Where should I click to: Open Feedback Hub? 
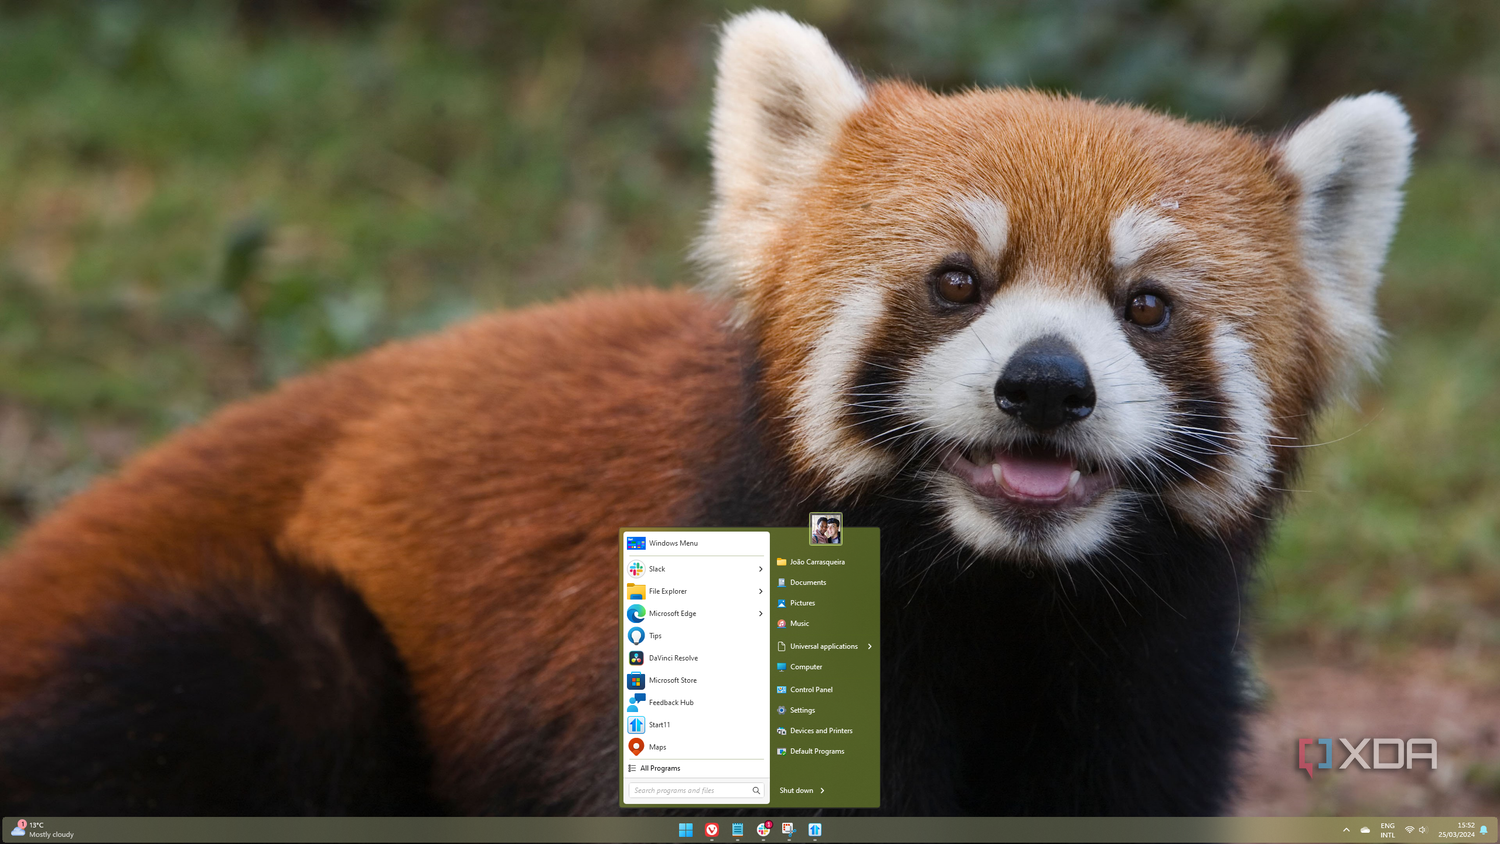pos(696,702)
